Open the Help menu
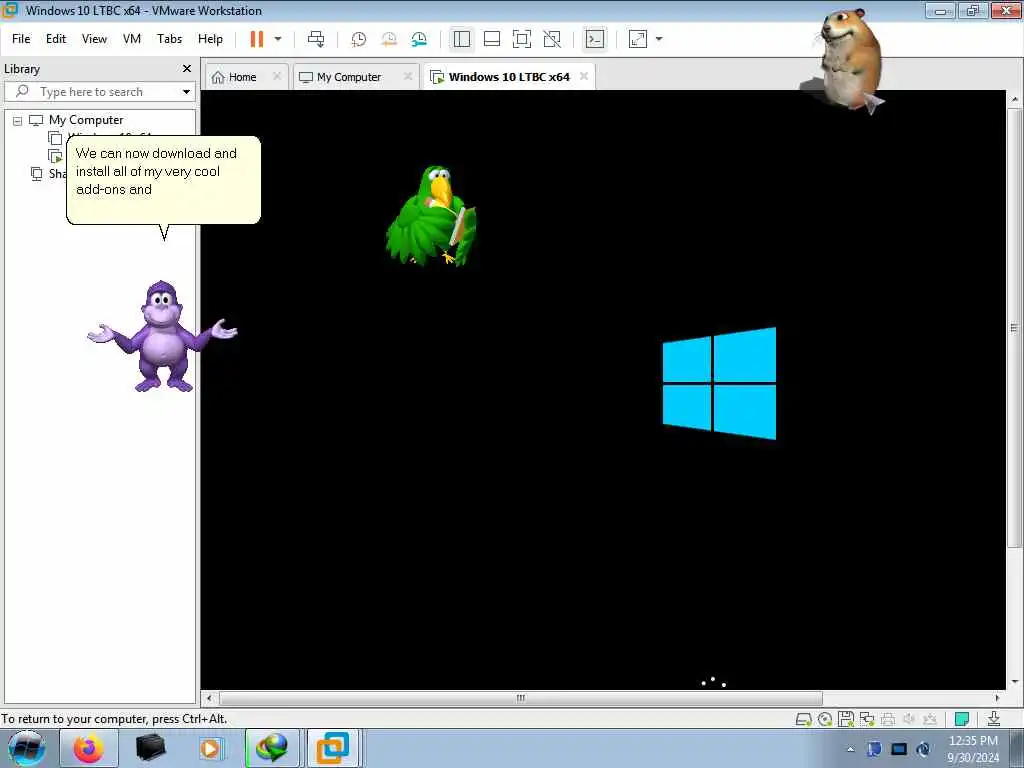This screenshot has width=1024, height=768. click(x=210, y=39)
